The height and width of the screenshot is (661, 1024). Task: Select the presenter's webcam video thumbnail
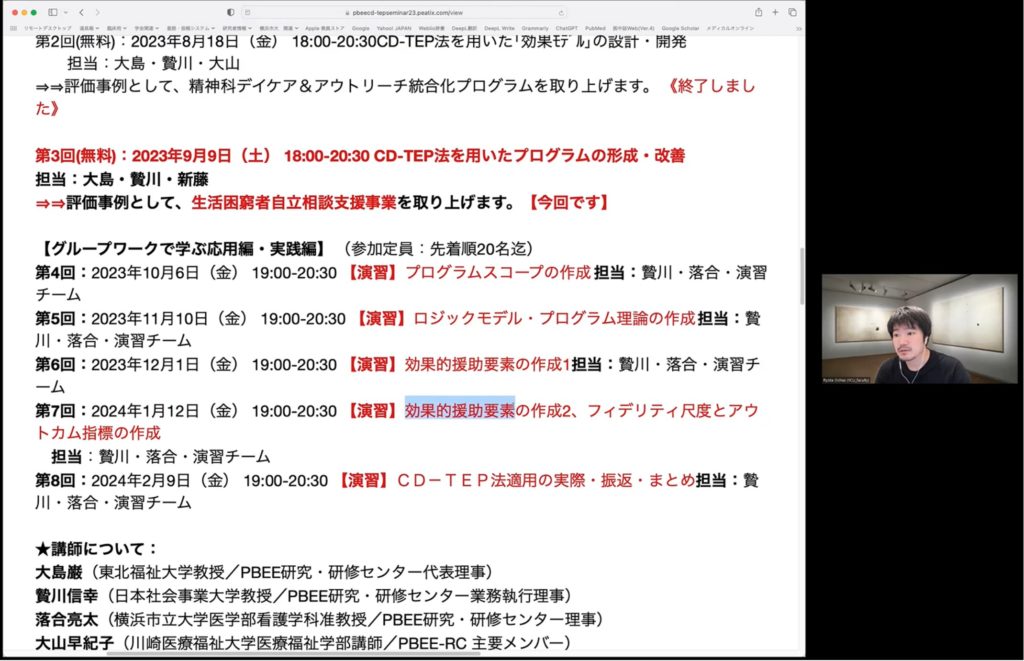tap(919, 329)
